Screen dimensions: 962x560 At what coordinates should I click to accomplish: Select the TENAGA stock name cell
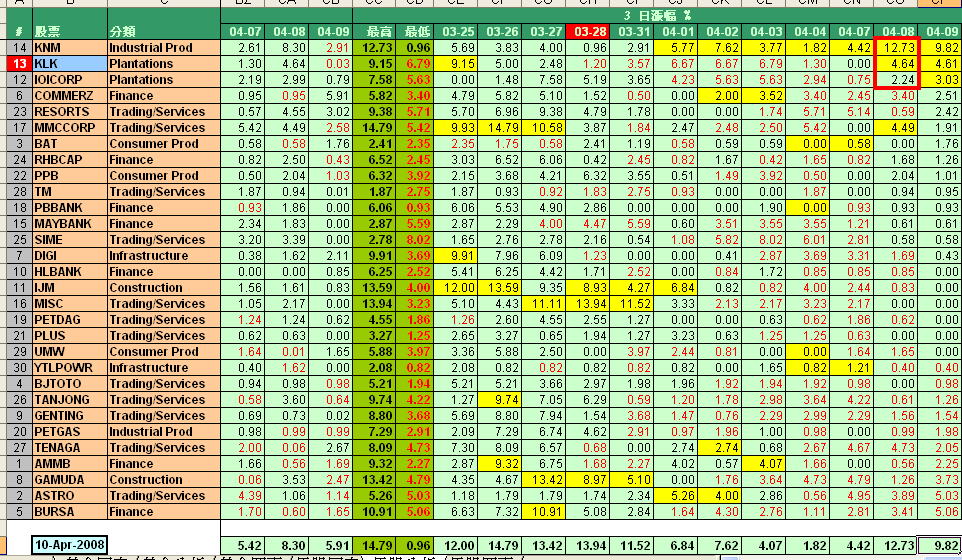click(x=68, y=448)
